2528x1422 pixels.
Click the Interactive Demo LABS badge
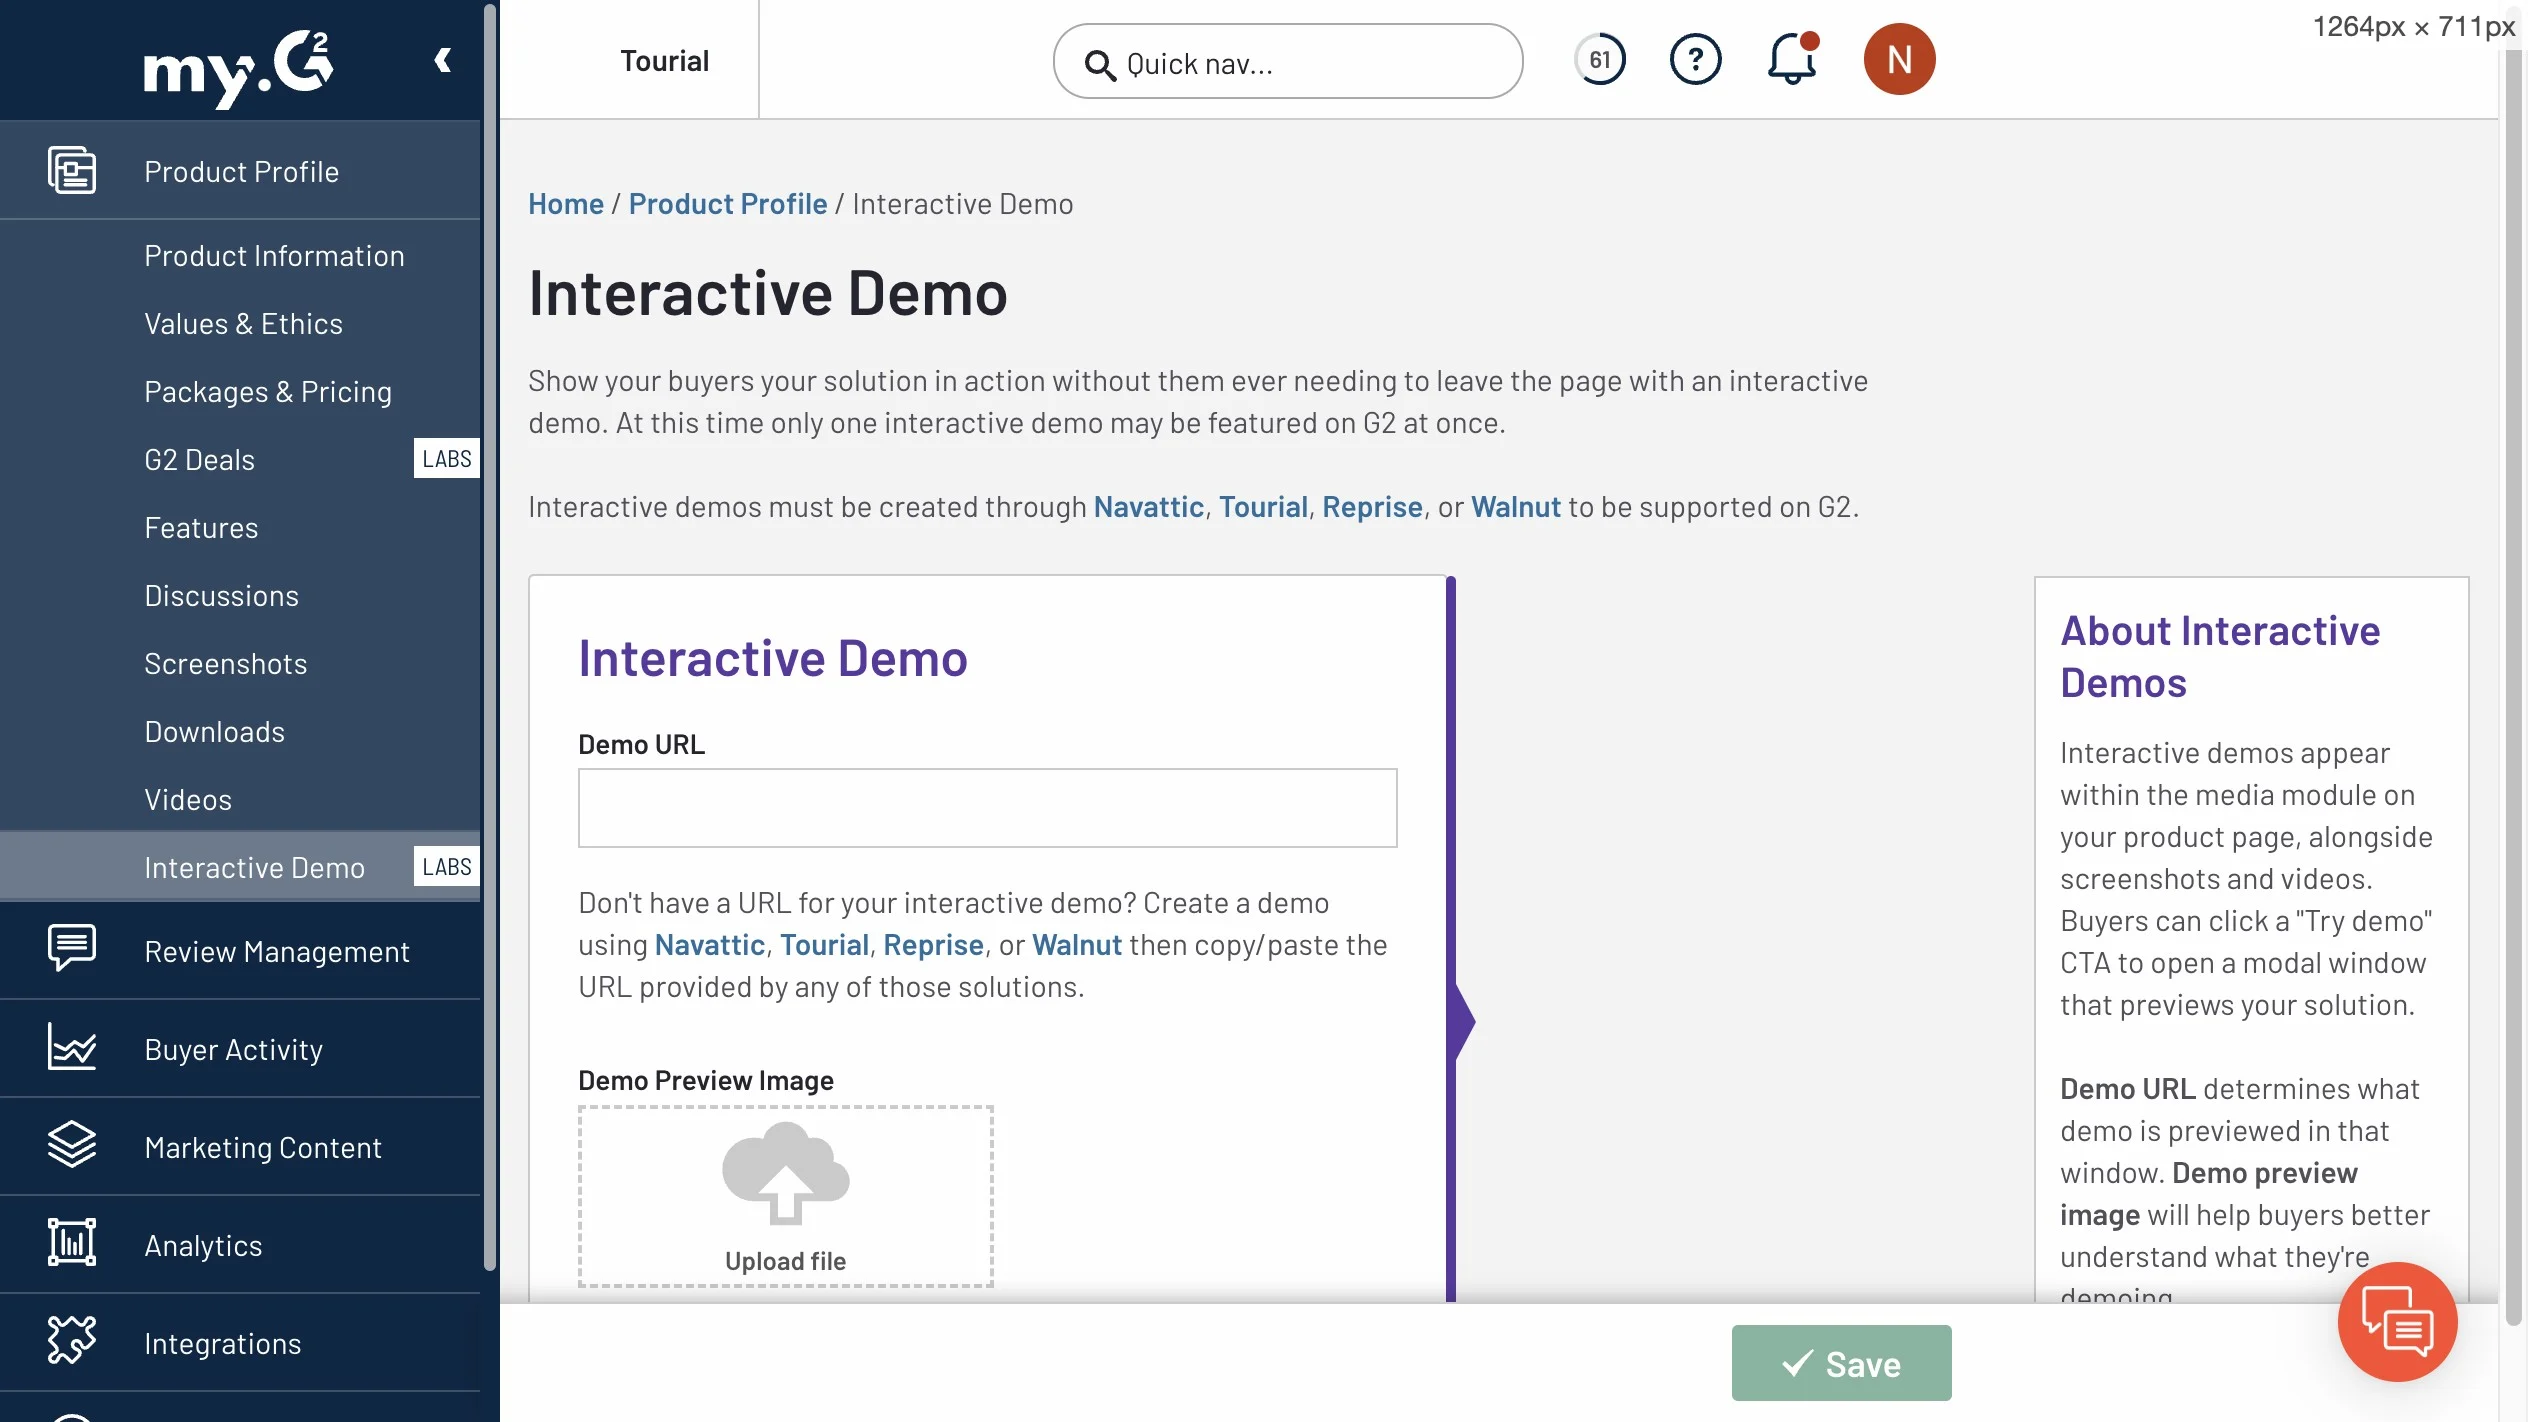pyautogui.click(x=446, y=867)
